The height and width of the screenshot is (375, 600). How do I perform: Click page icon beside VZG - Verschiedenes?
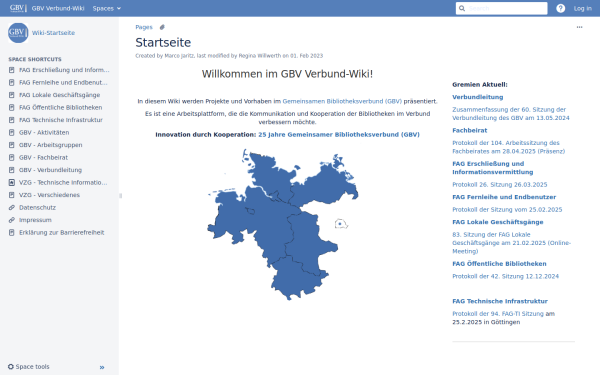(x=11, y=195)
